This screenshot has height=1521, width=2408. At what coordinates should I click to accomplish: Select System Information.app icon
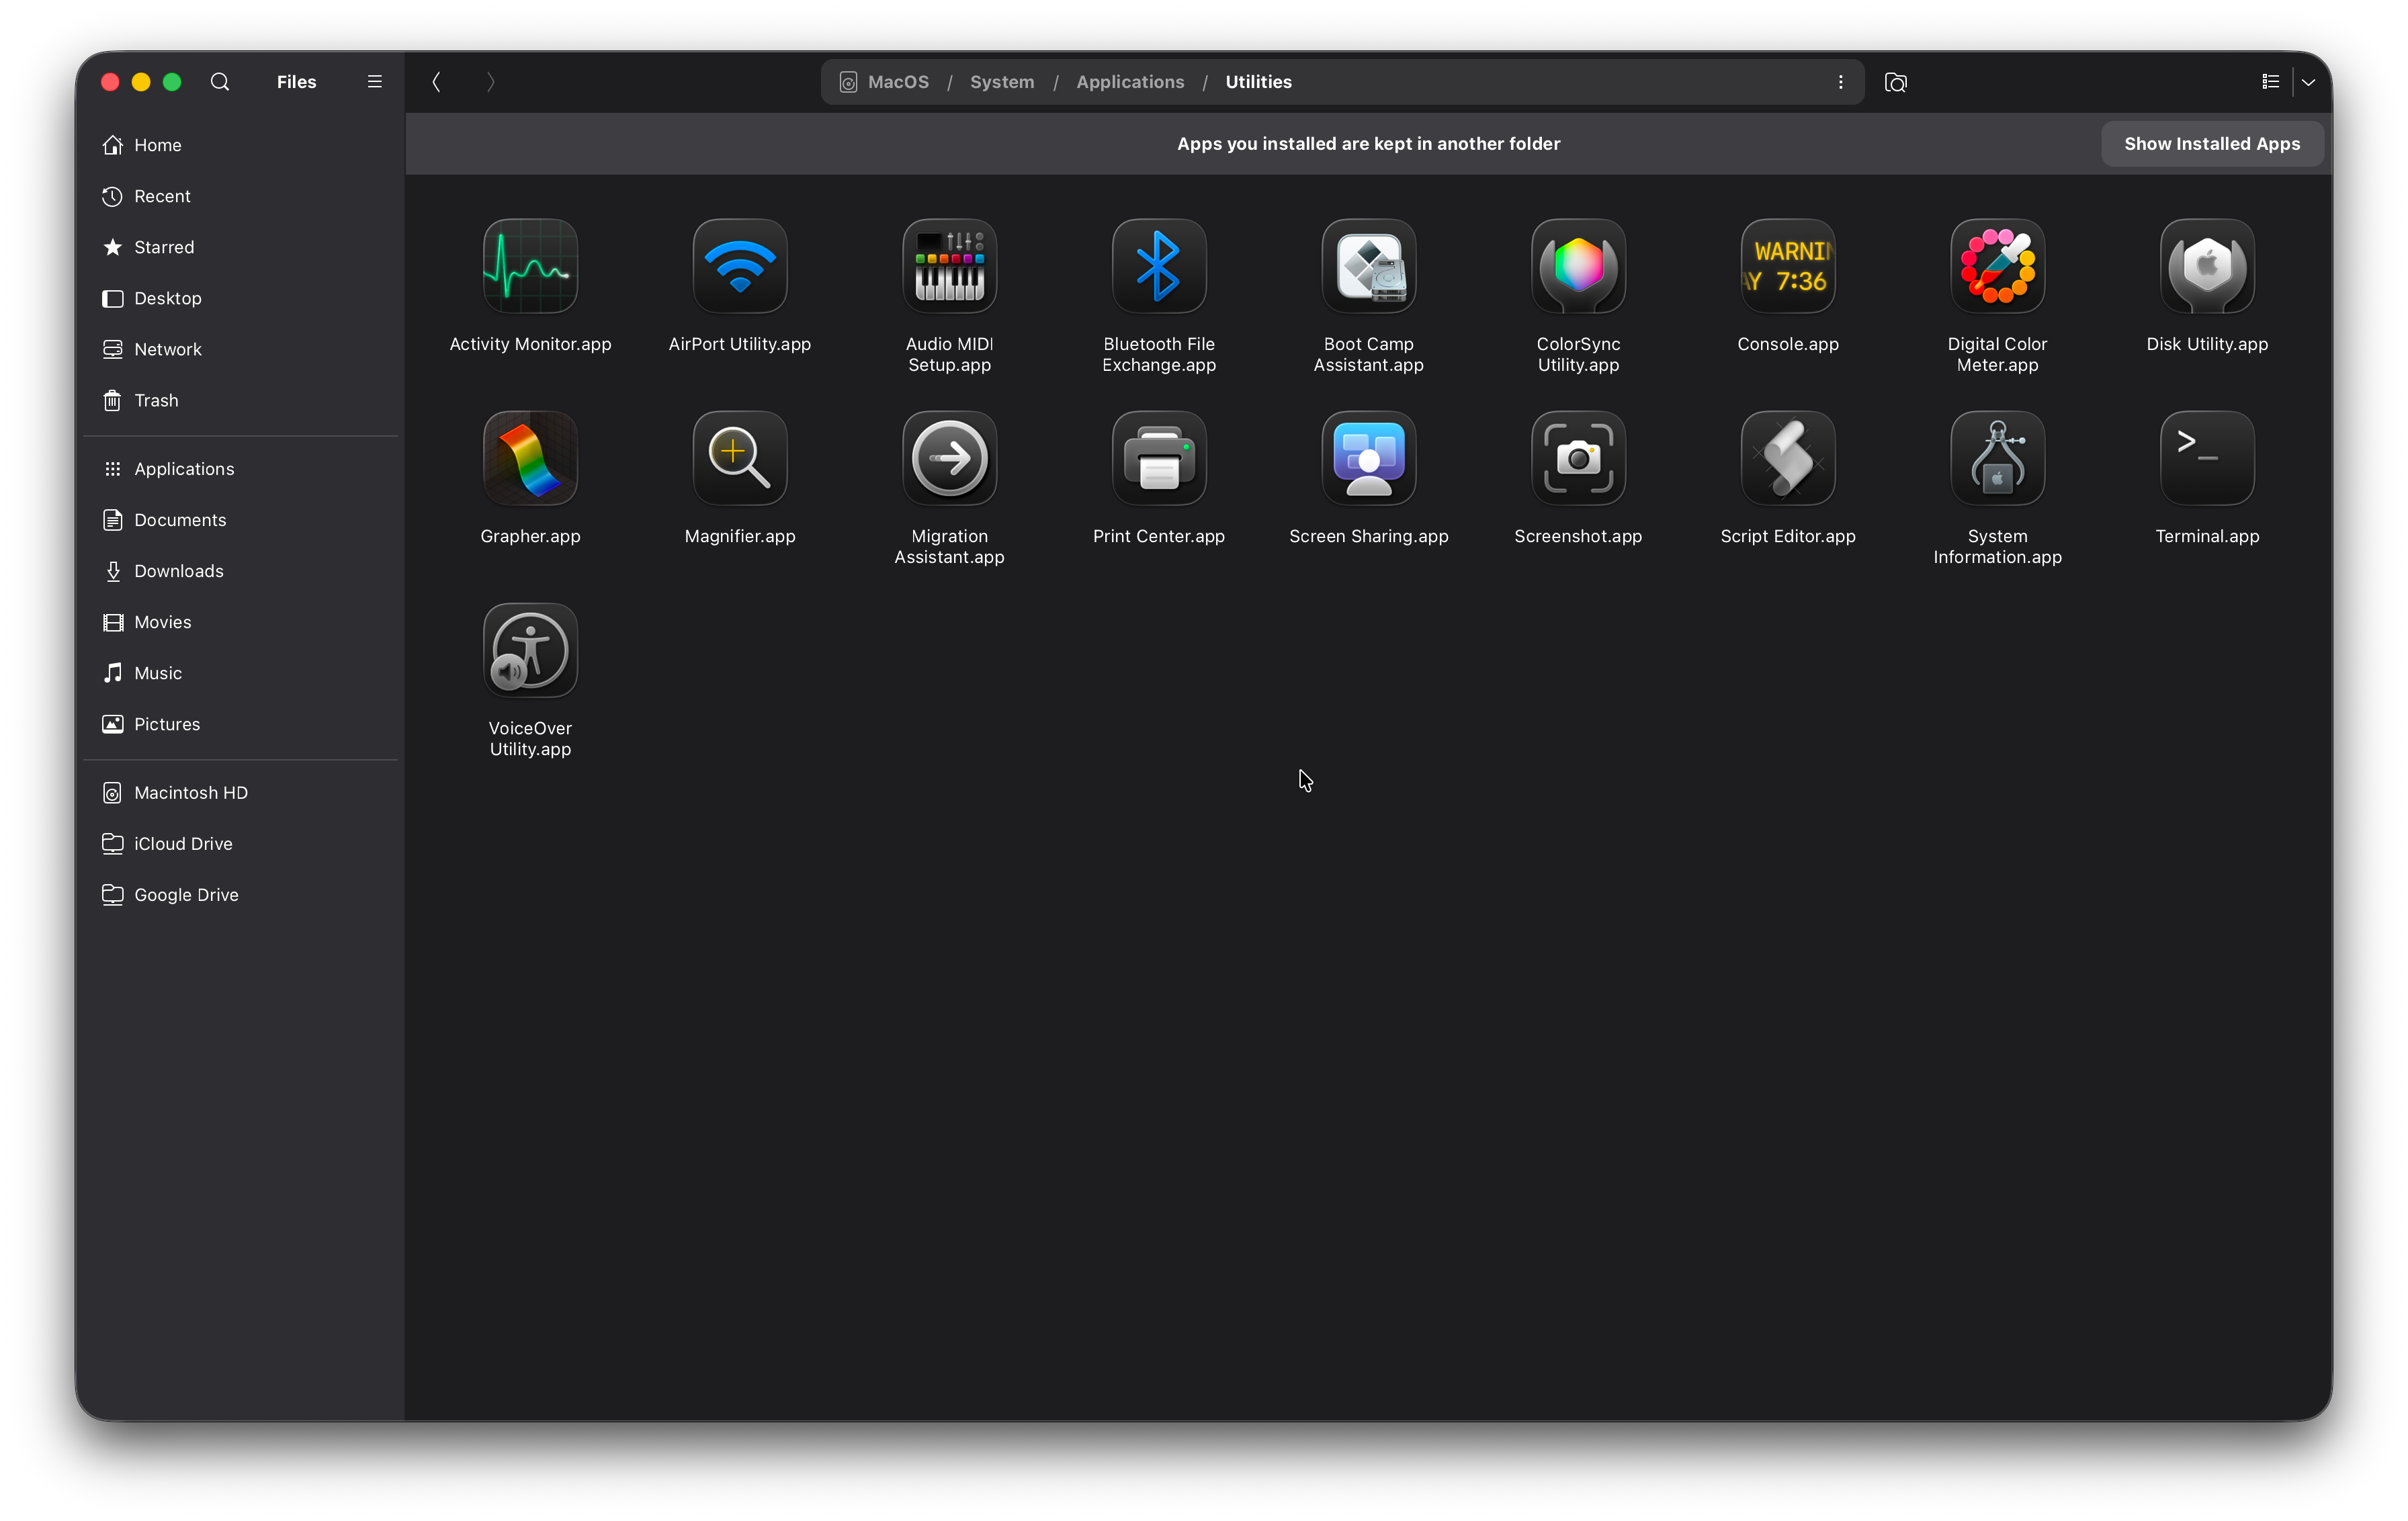click(1997, 458)
